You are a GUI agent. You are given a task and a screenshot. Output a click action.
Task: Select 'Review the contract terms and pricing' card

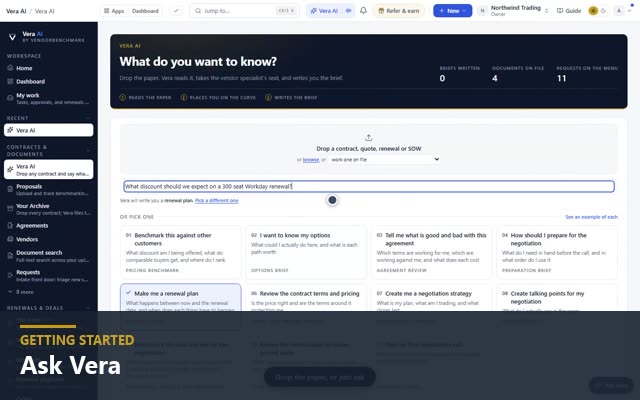click(x=306, y=298)
